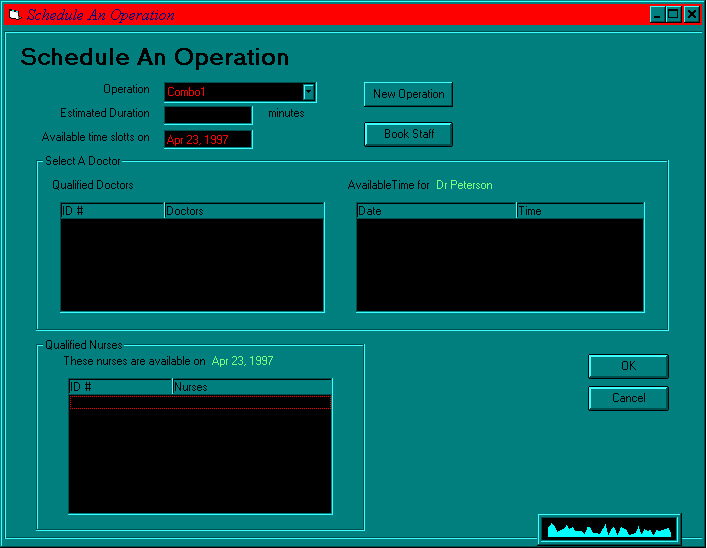
Task: Click the cyan waveform graphic at bottom right
Action: [609, 530]
